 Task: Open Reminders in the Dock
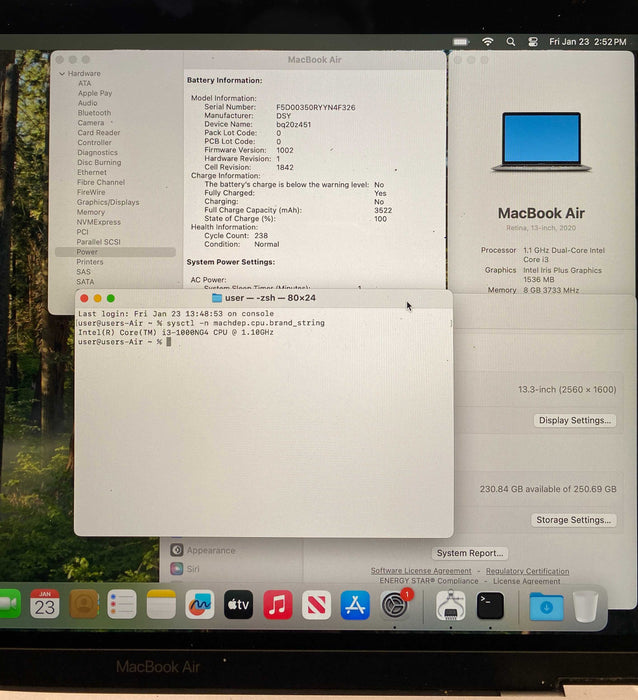[122, 604]
